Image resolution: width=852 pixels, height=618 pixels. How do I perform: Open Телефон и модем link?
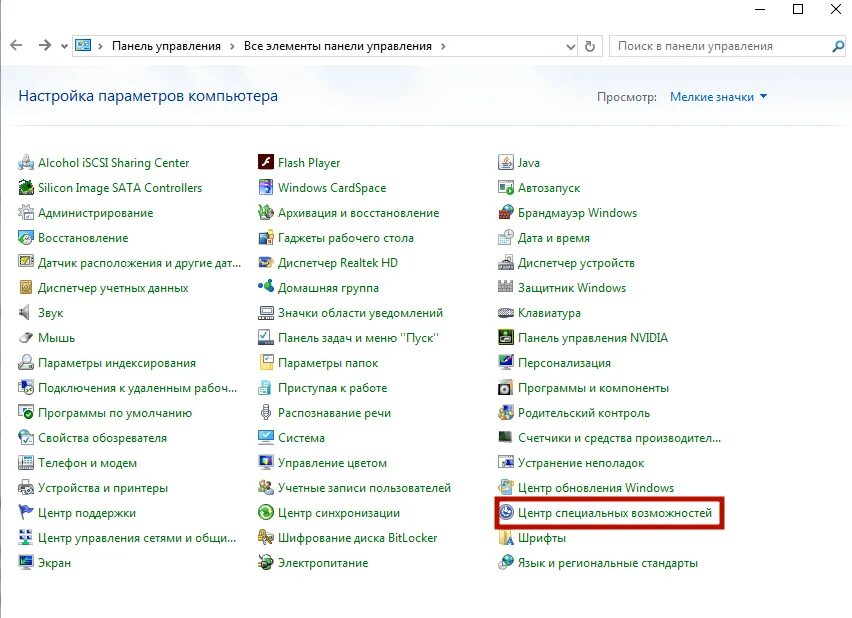87,463
